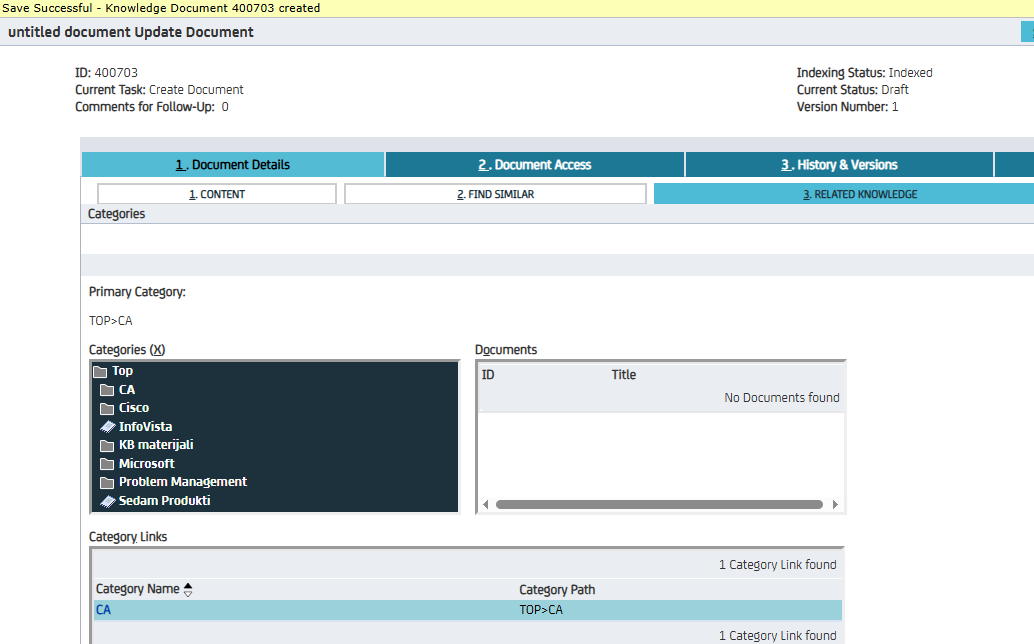
Task: Click the Category Path column header
Action: click(557, 589)
